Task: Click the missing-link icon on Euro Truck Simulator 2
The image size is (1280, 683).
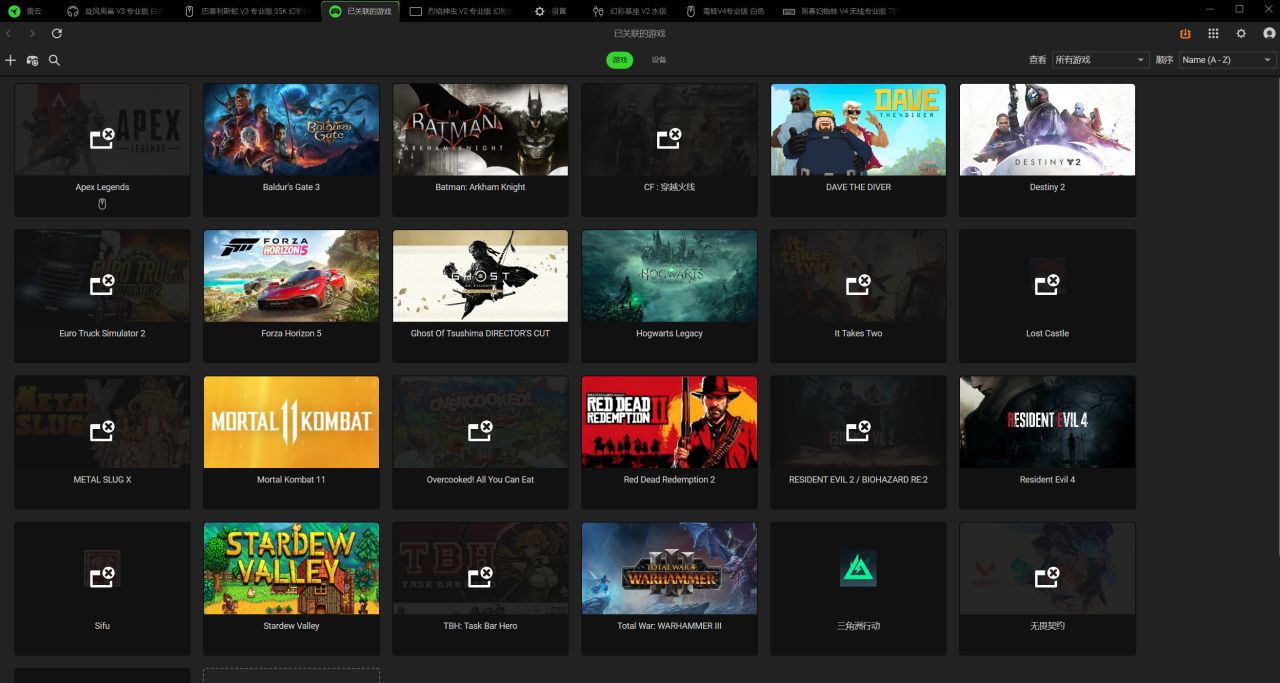Action: point(102,284)
